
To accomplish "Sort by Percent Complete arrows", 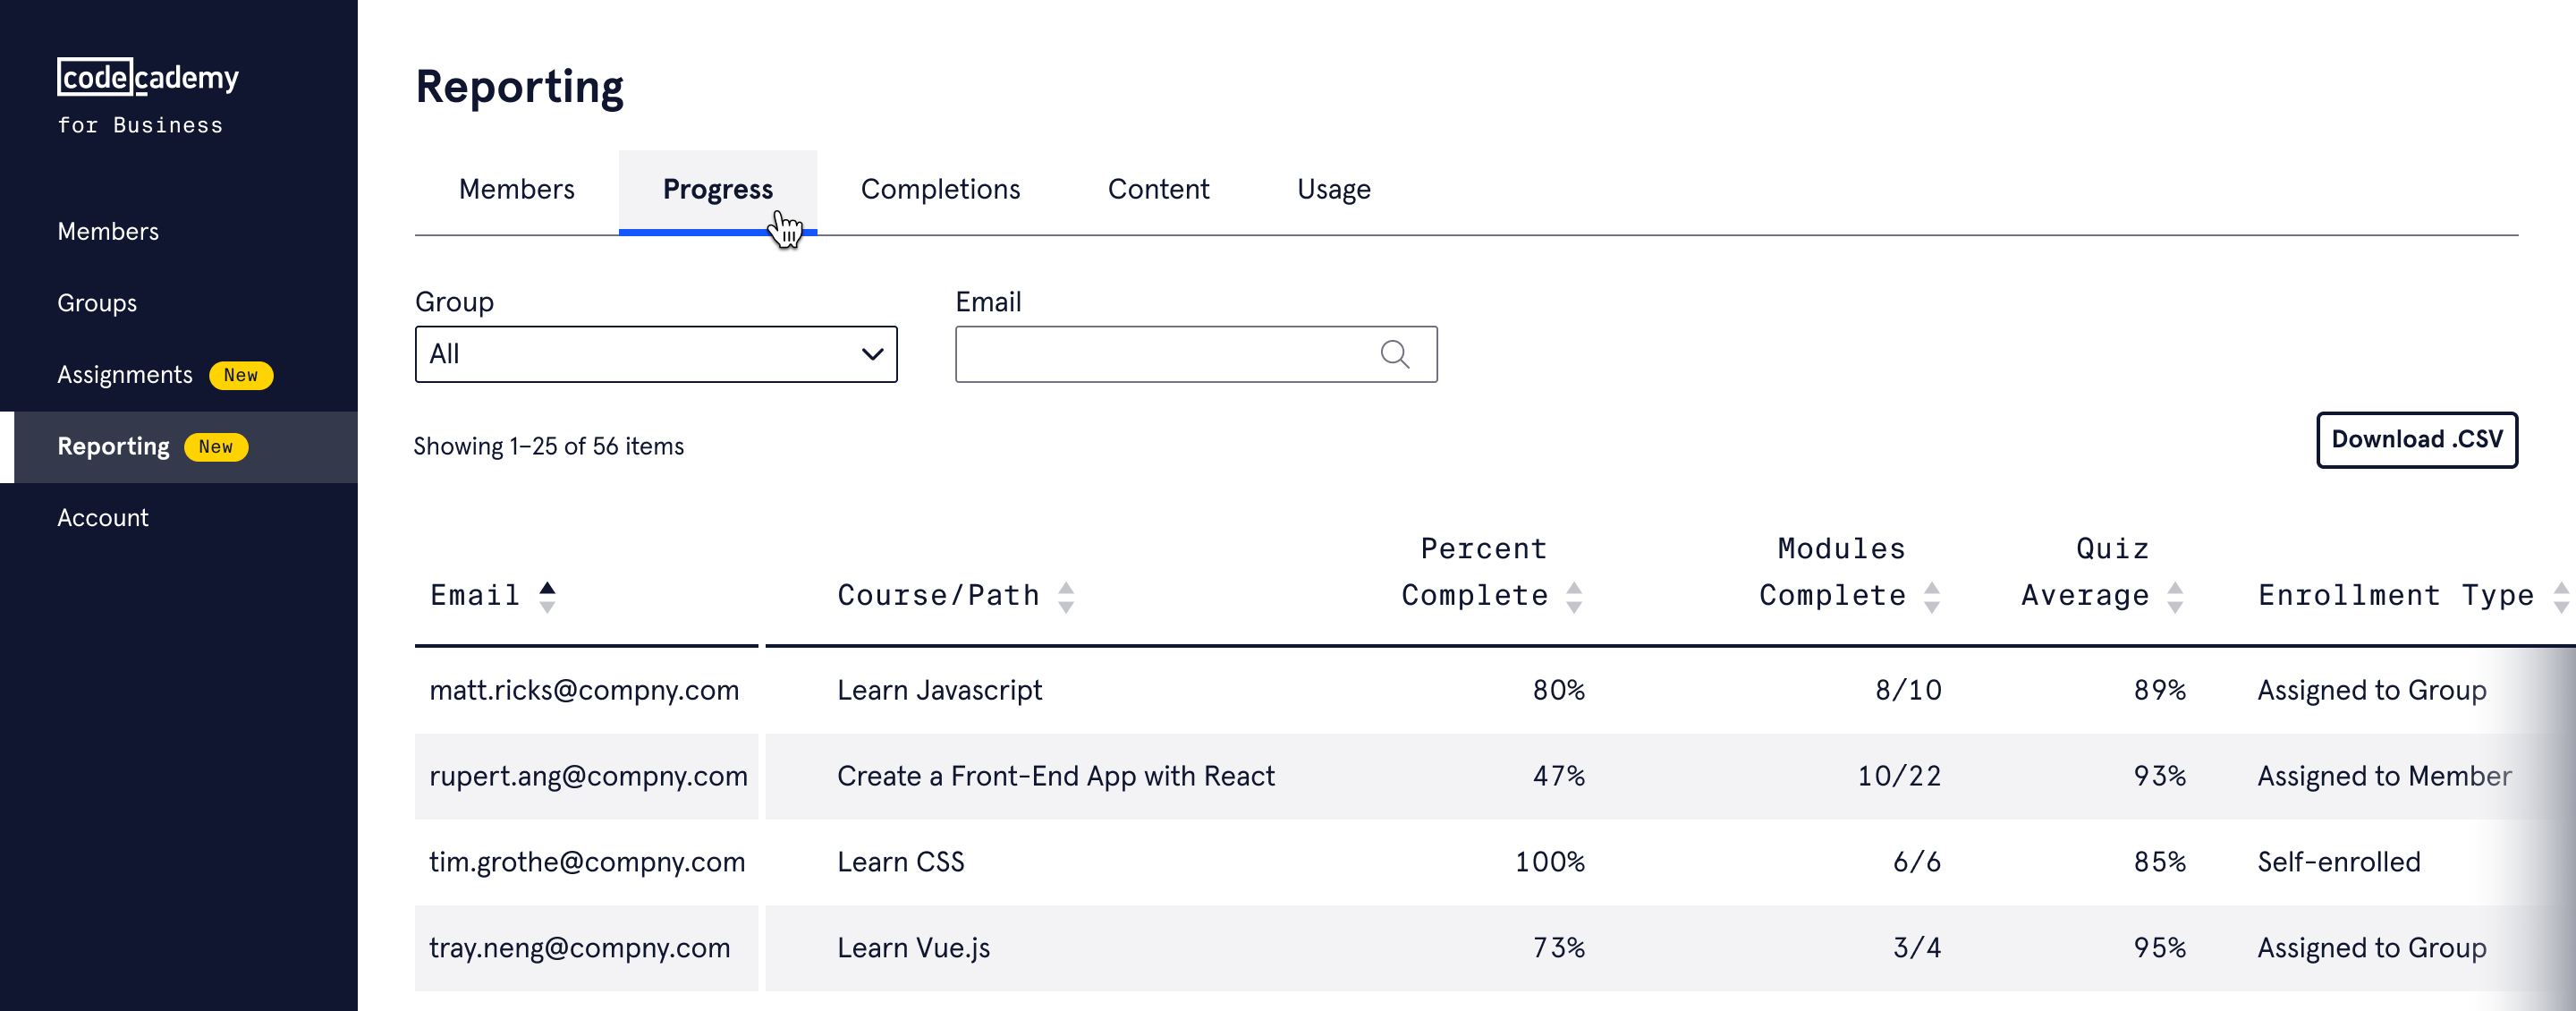I will point(1573,597).
